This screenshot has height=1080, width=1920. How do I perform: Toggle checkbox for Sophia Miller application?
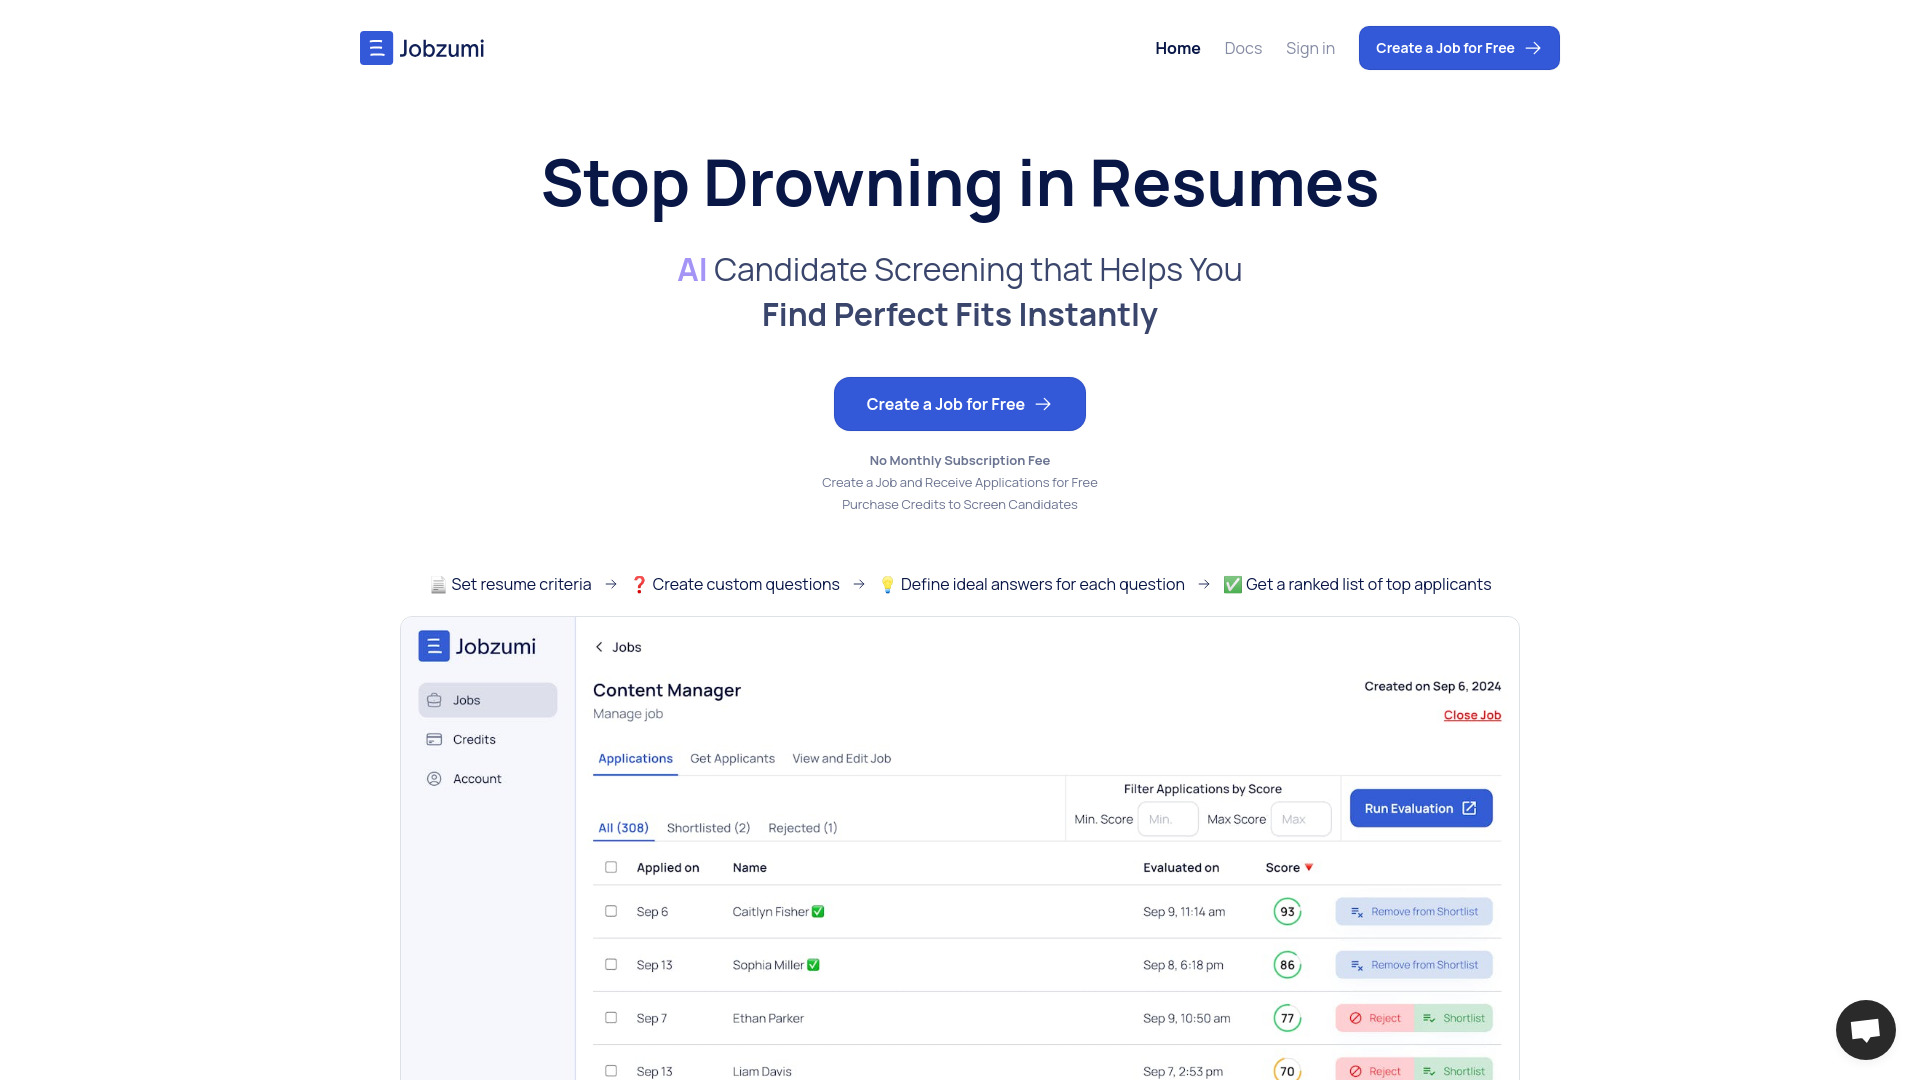[x=611, y=964]
